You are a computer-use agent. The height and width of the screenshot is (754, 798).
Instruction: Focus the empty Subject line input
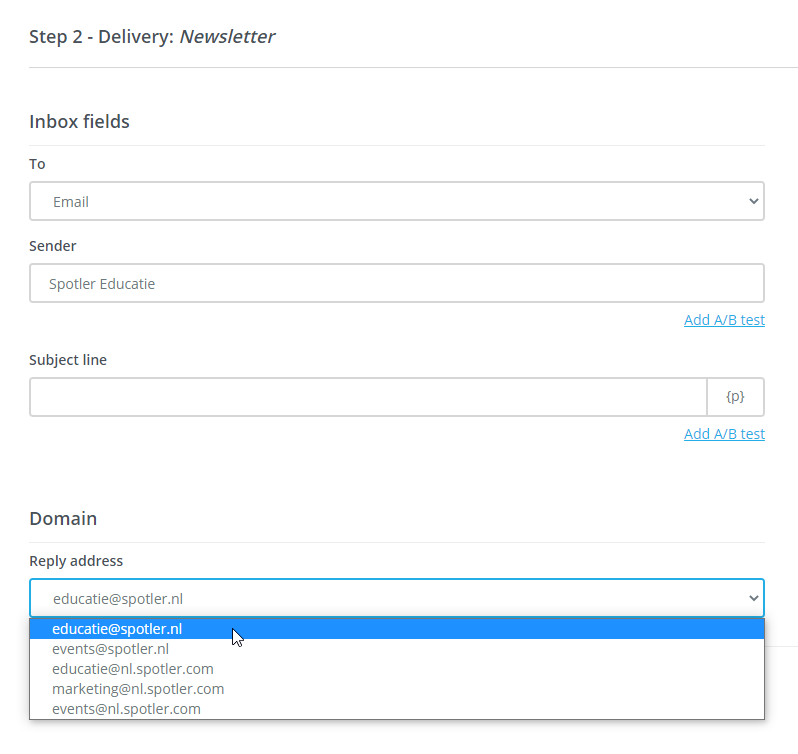pos(368,397)
